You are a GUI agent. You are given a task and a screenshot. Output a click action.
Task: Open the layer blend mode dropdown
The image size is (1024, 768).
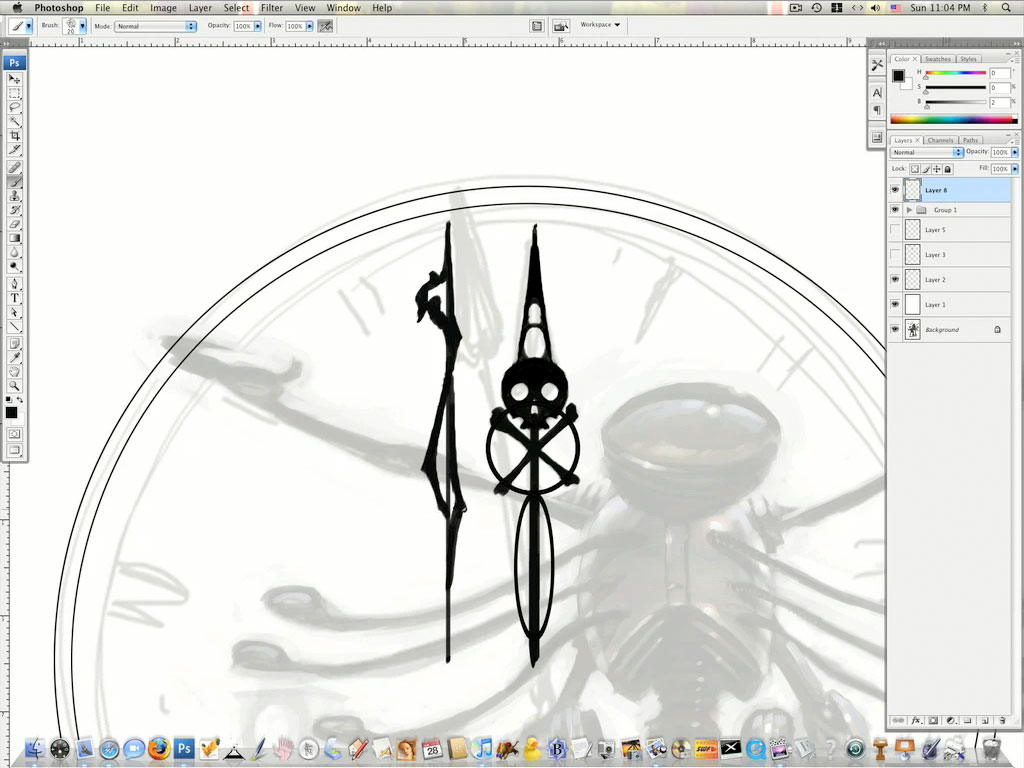point(927,152)
